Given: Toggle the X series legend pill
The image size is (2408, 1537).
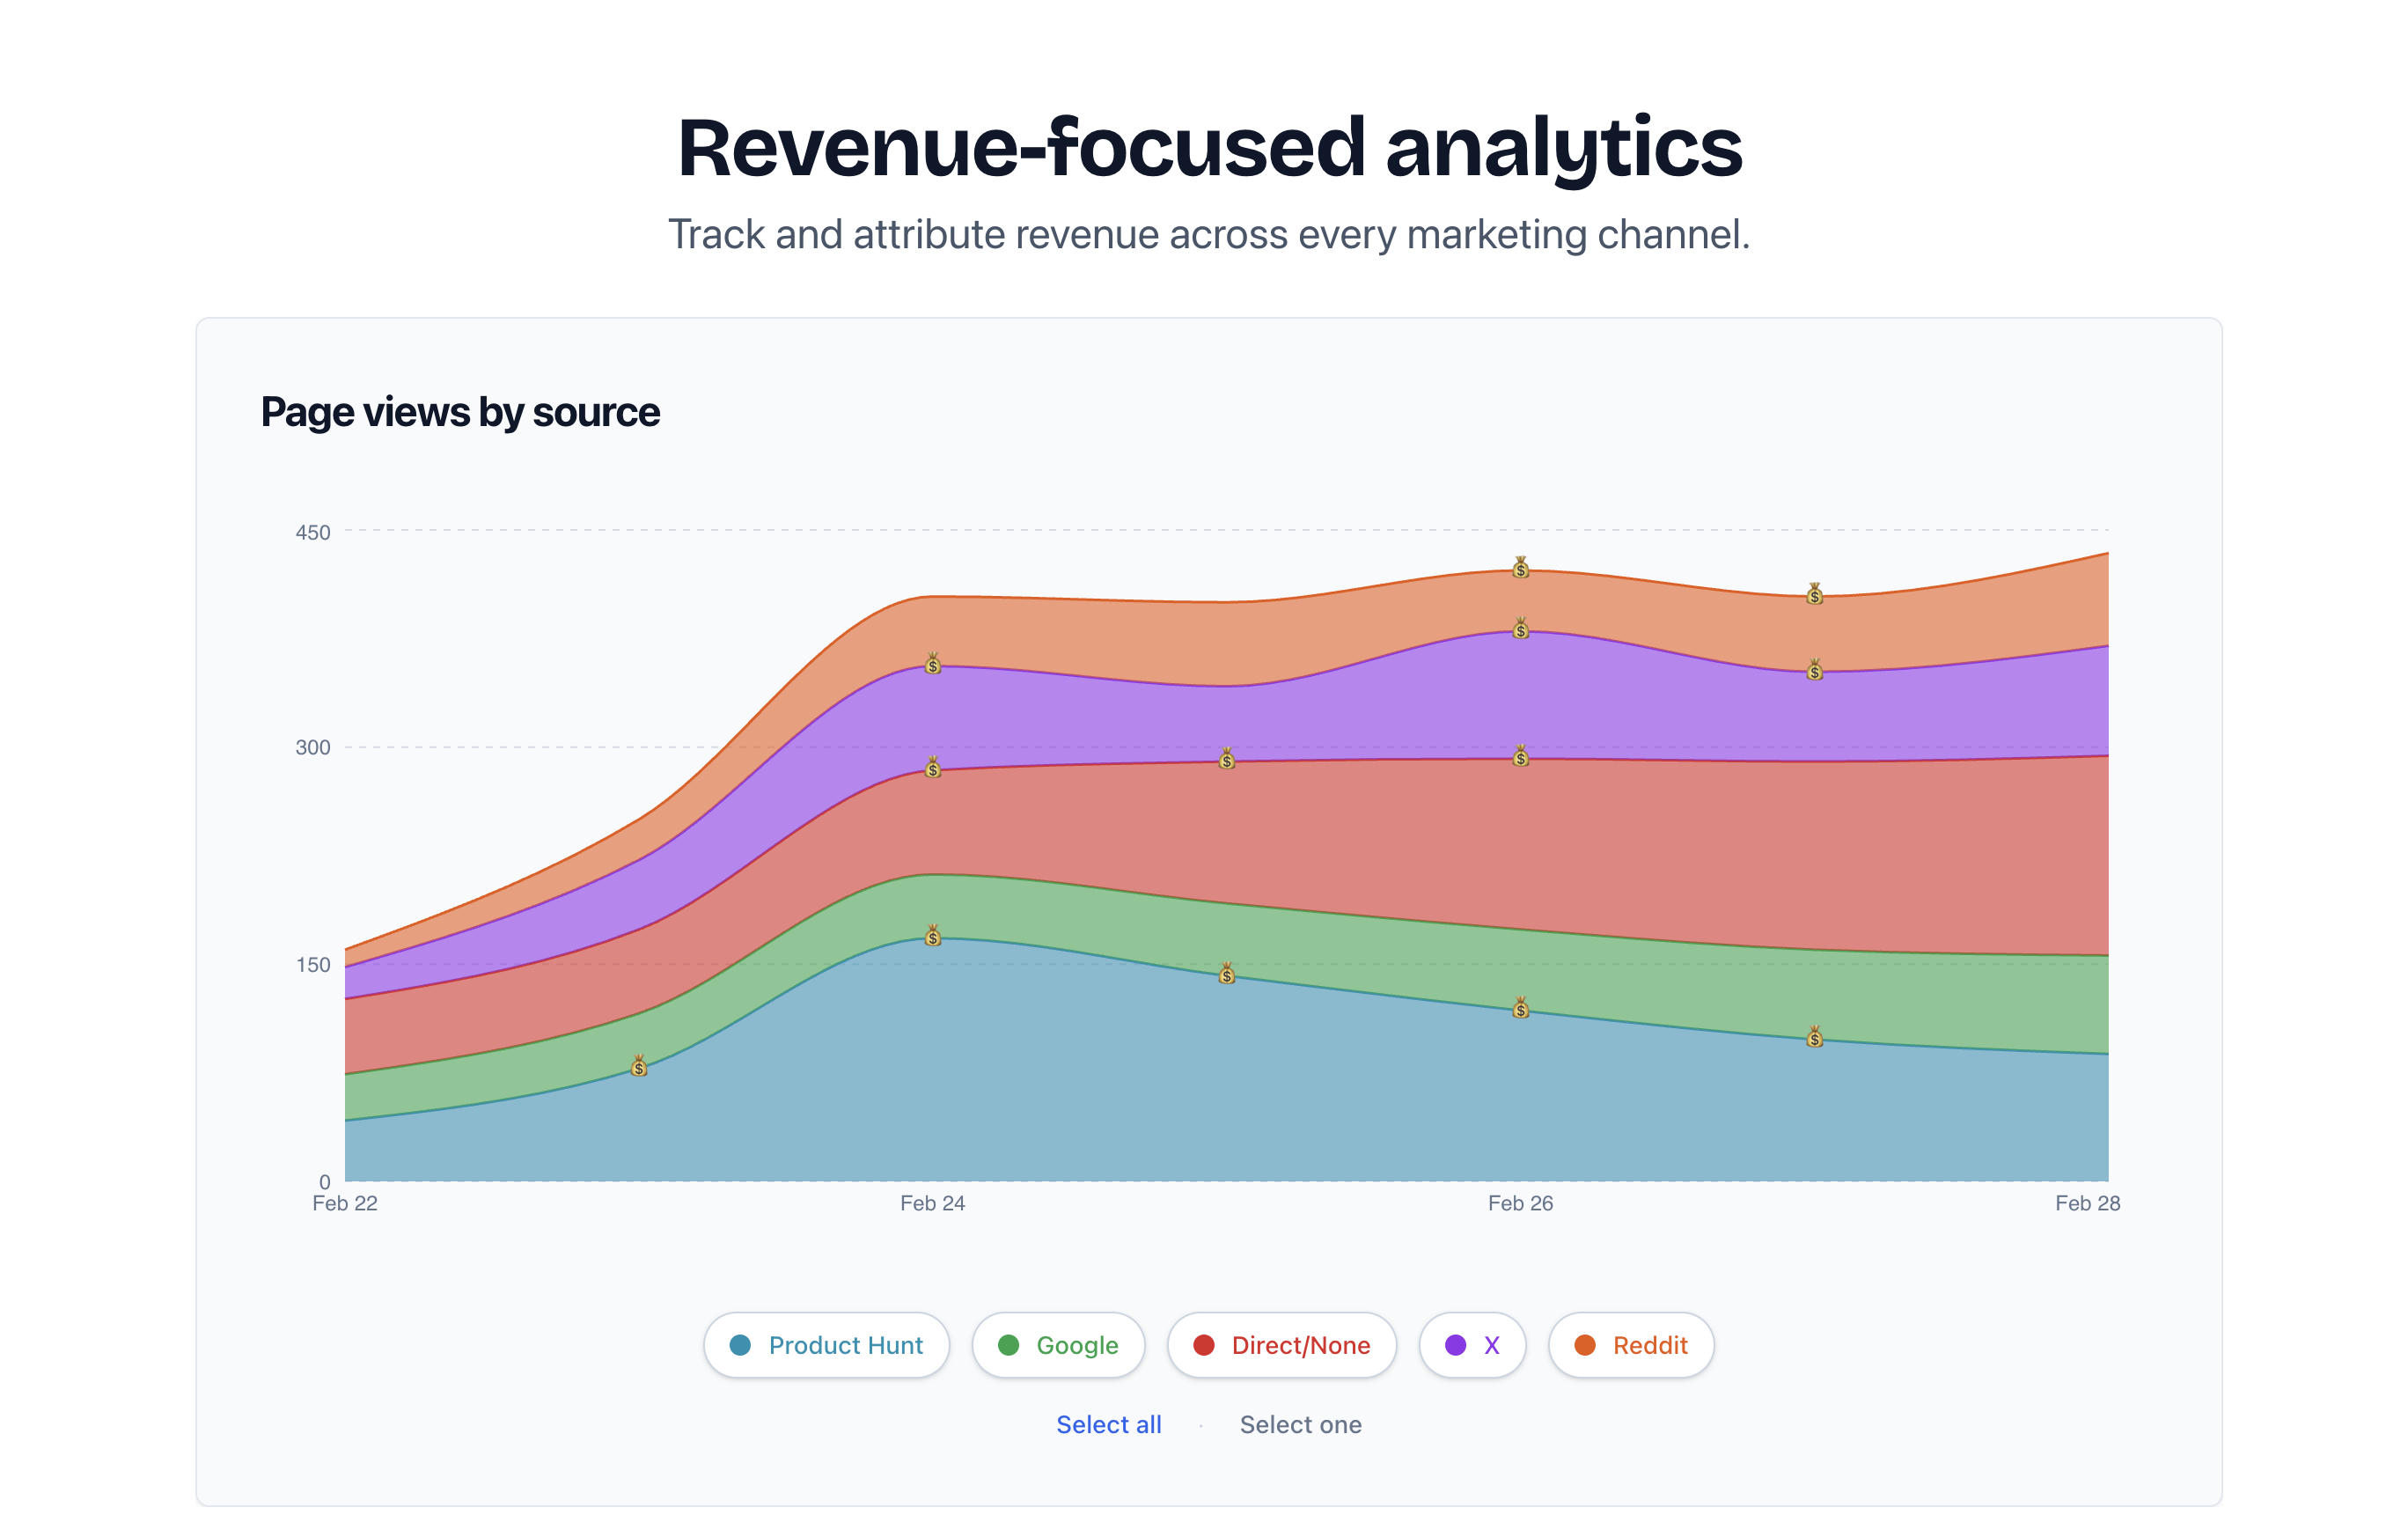Looking at the screenshot, I should 1472,1345.
